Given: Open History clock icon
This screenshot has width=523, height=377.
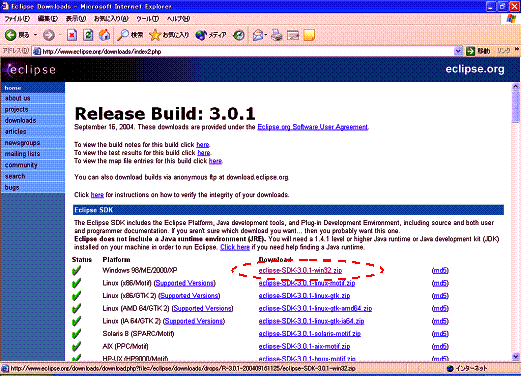Looking at the screenshot, I should [239, 35].
